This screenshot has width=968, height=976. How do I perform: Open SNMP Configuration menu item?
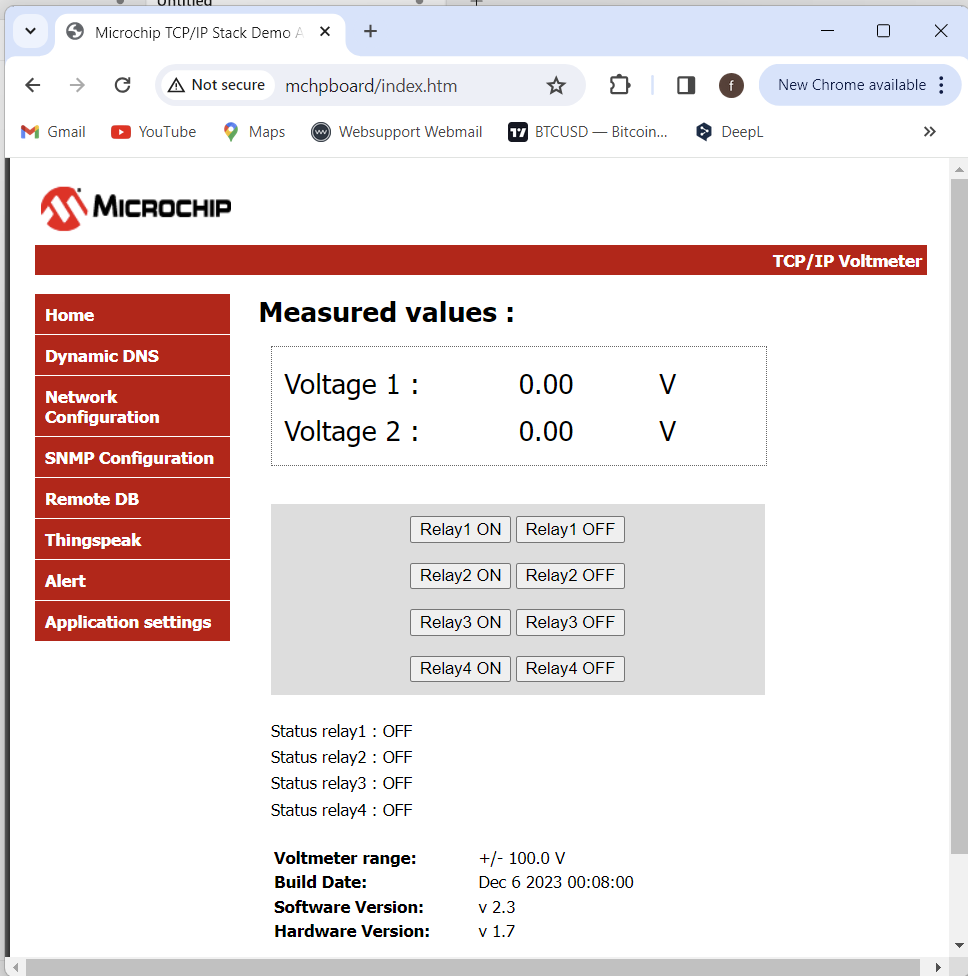pyautogui.click(x=133, y=458)
